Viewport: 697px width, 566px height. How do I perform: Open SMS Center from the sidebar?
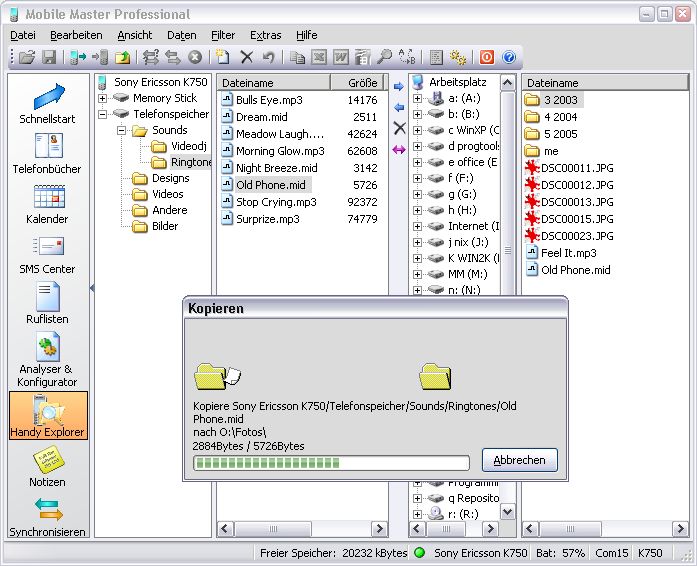pyautogui.click(x=48, y=254)
